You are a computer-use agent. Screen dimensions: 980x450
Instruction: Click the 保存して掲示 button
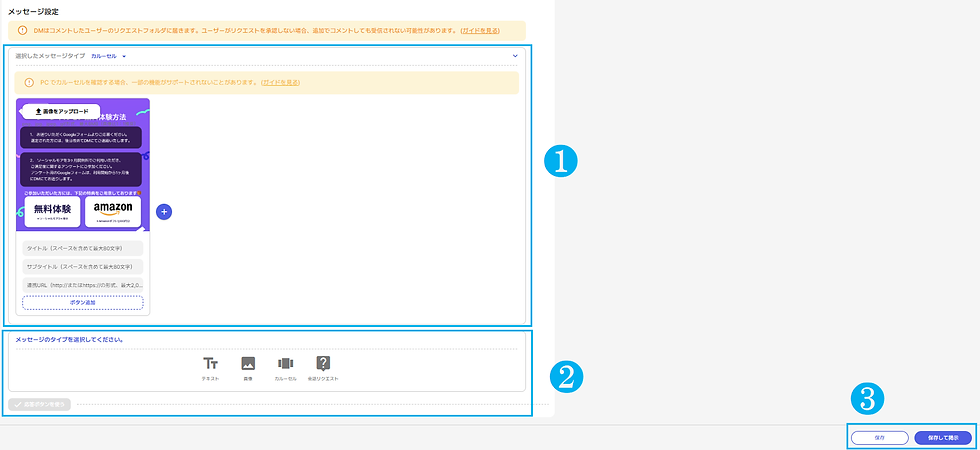click(x=943, y=438)
